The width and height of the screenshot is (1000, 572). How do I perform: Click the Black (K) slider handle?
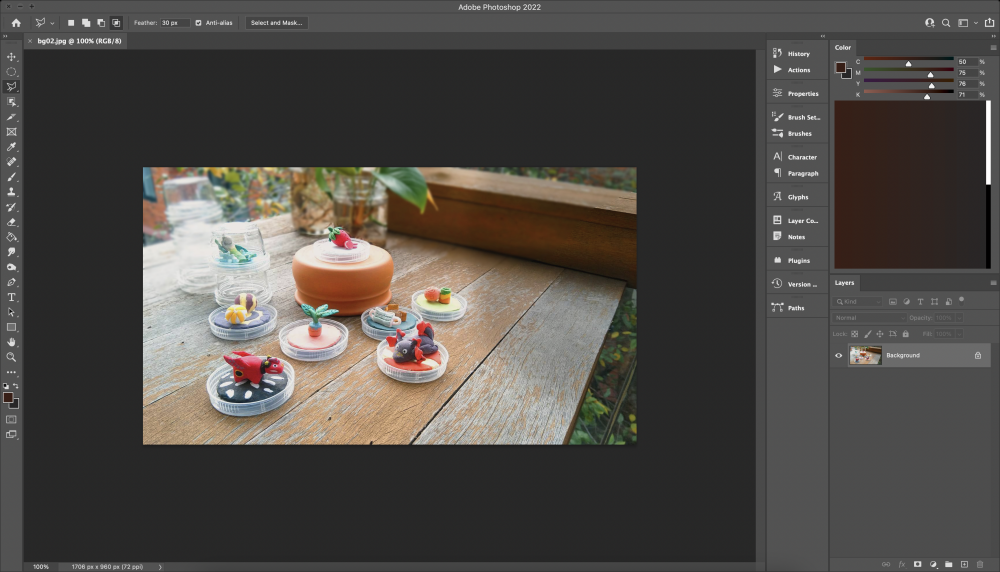(x=927, y=96)
